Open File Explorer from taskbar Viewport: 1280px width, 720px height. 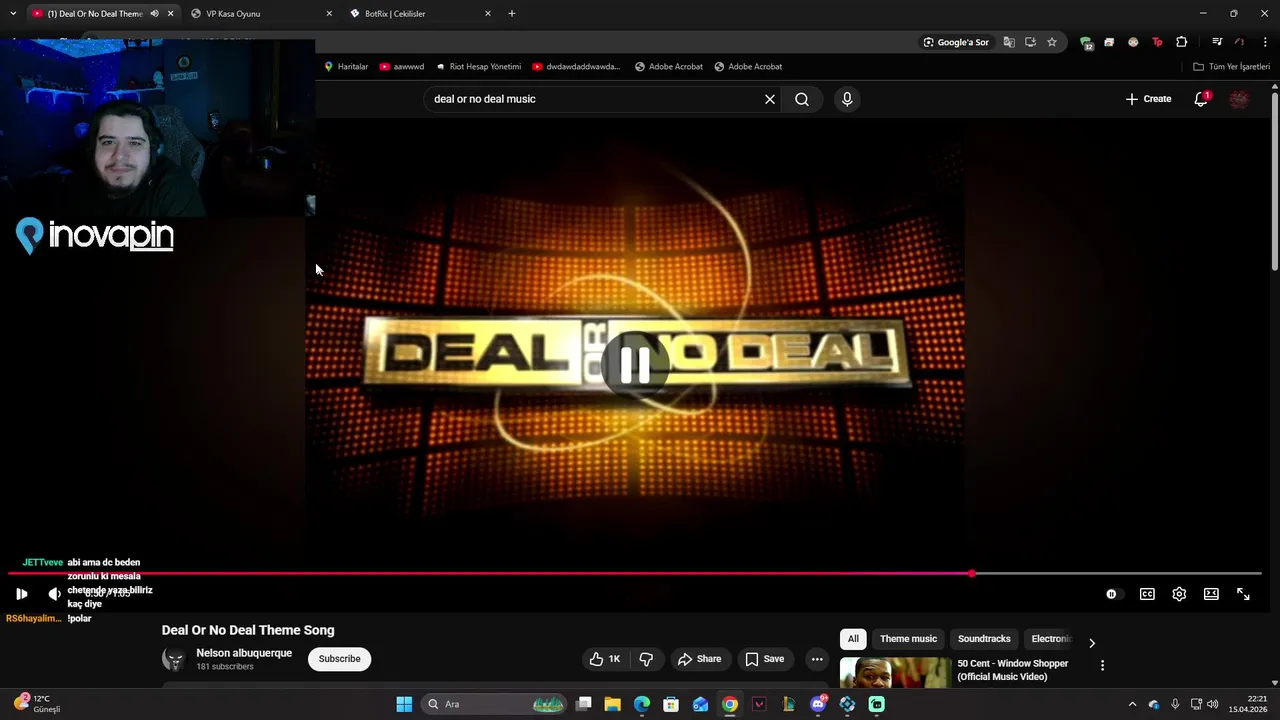(612, 704)
